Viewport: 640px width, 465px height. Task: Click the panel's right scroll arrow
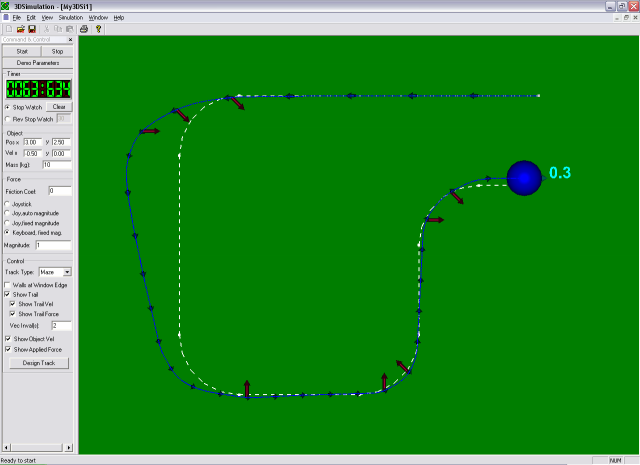(69, 447)
